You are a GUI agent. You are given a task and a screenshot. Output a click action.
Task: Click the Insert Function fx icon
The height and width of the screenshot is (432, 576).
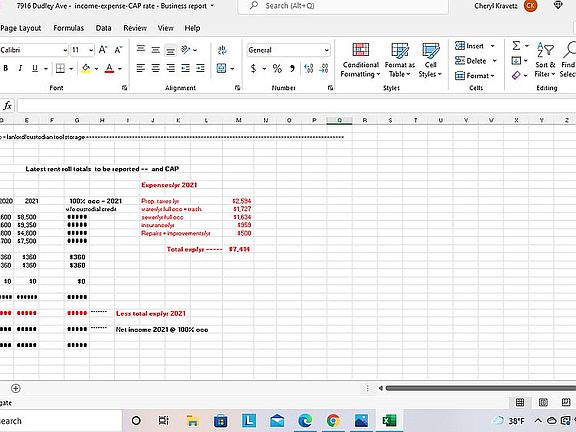(7, 106)
